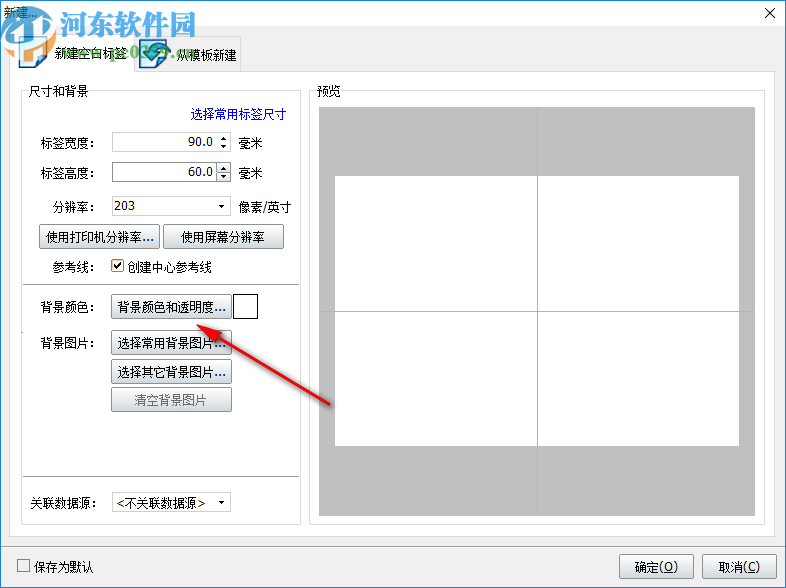Screen dimensions: 786x588
Task: Open the 分辨率 dropdown list
Action: (x=221, y=206)
